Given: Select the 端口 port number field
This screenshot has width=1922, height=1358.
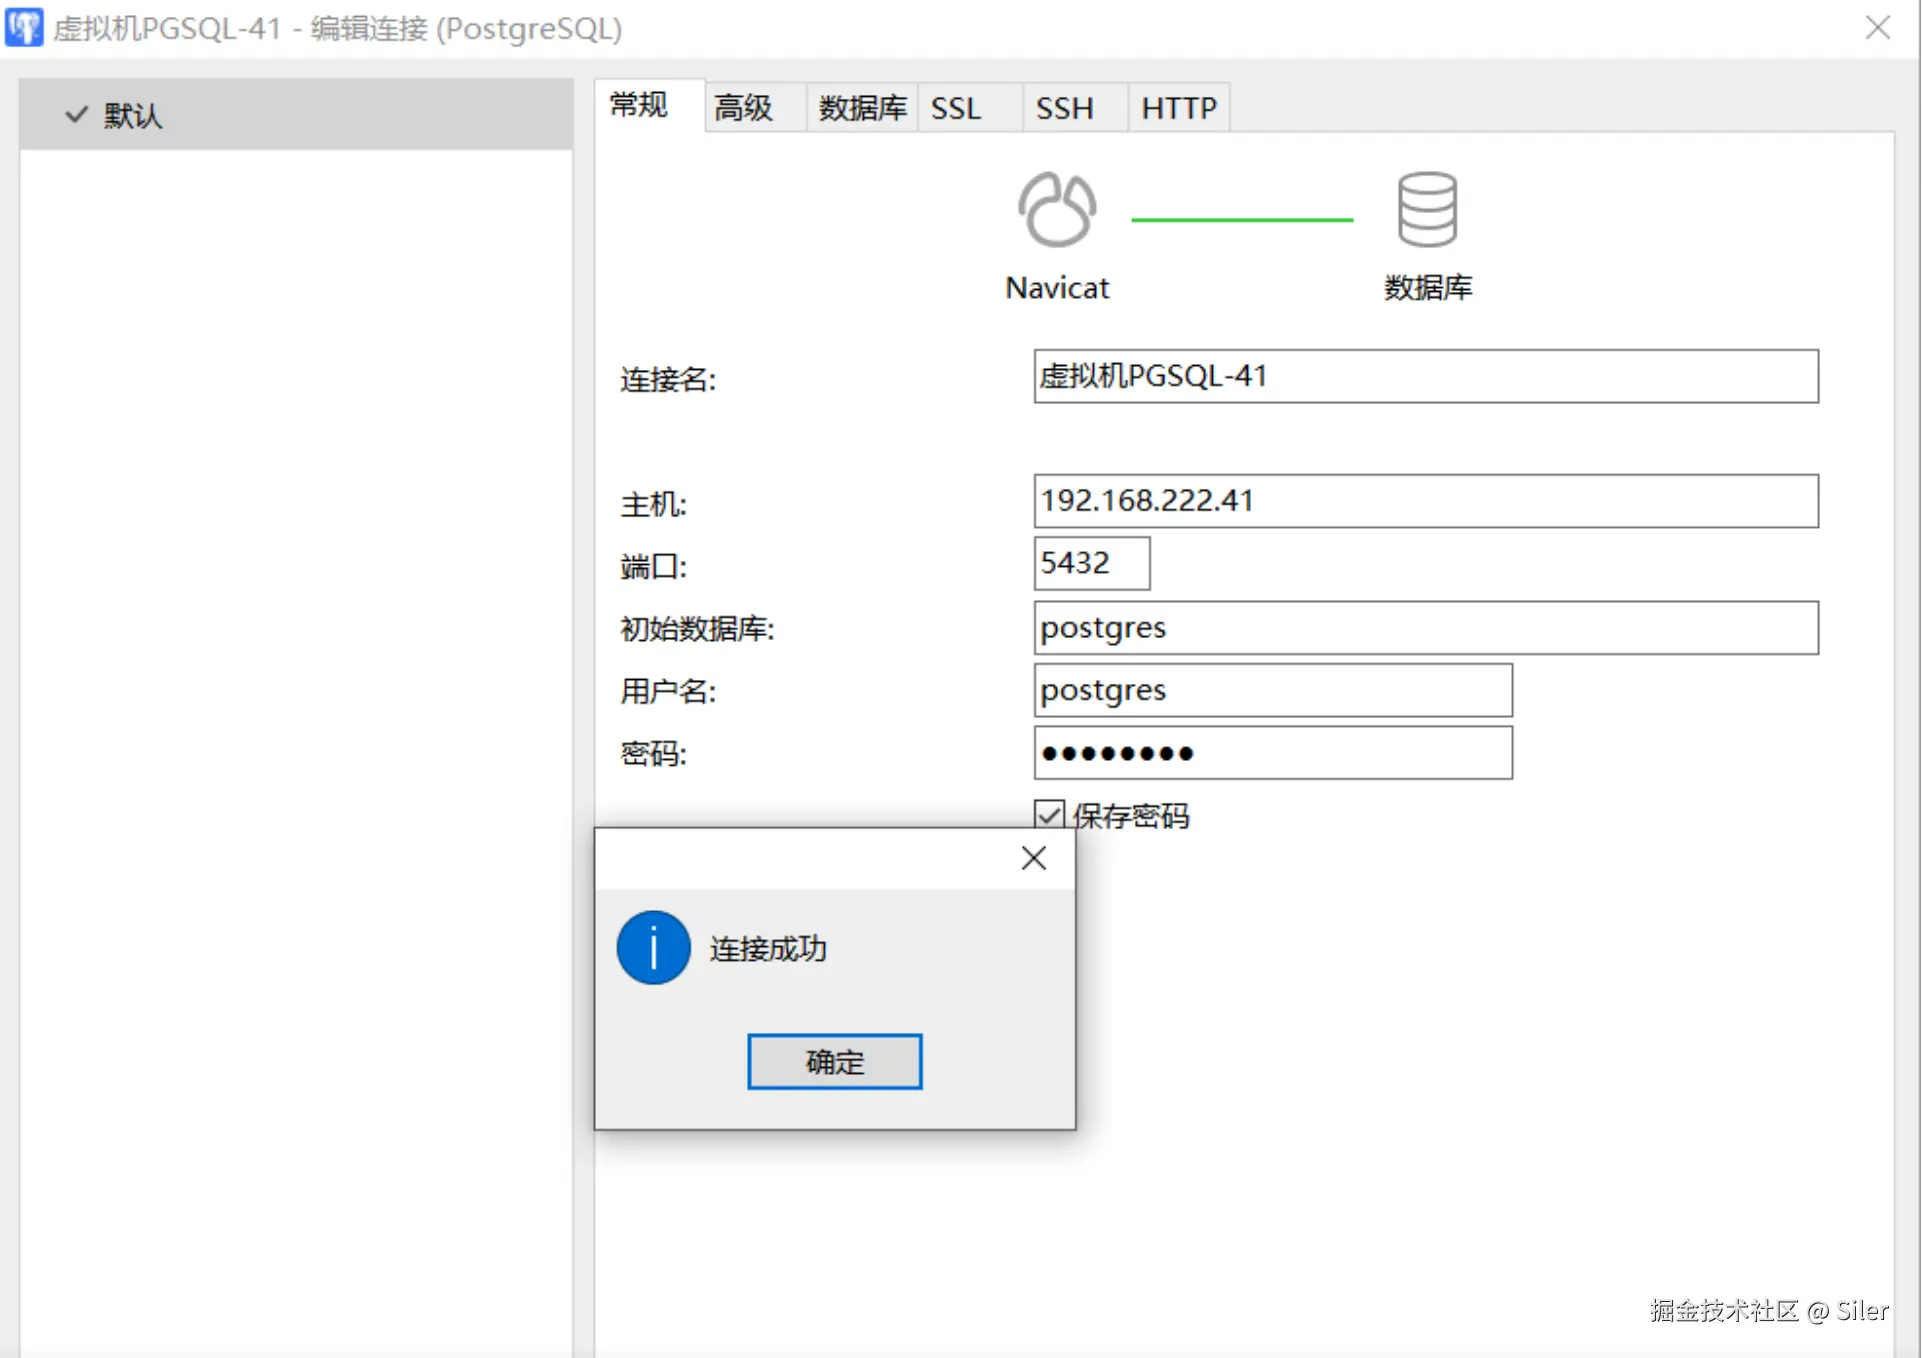Looking at the screenshot, I should click(1091, 563).
